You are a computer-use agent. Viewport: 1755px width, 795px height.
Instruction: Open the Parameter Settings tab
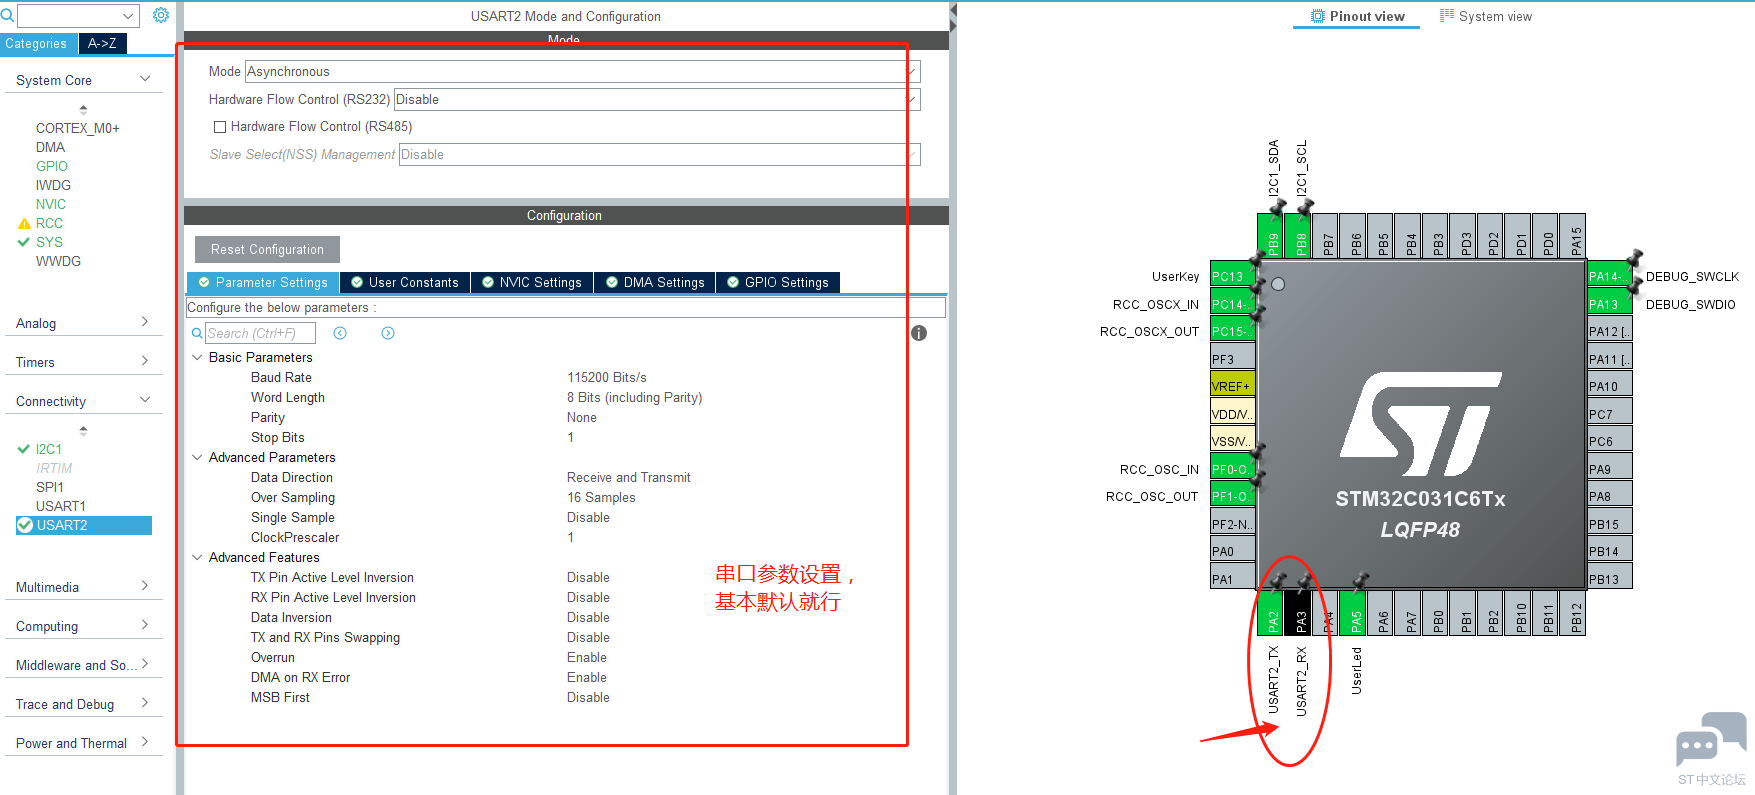263,282
